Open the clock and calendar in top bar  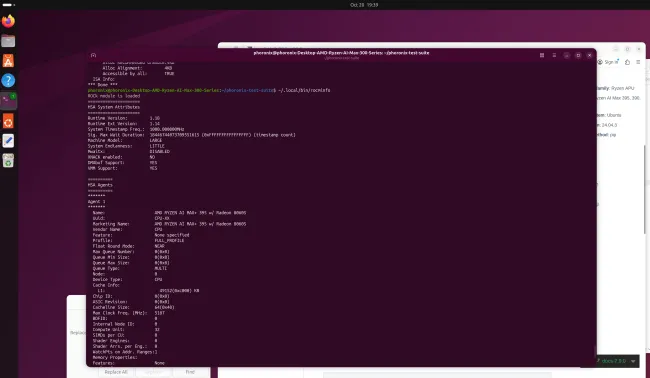(364, 5)
